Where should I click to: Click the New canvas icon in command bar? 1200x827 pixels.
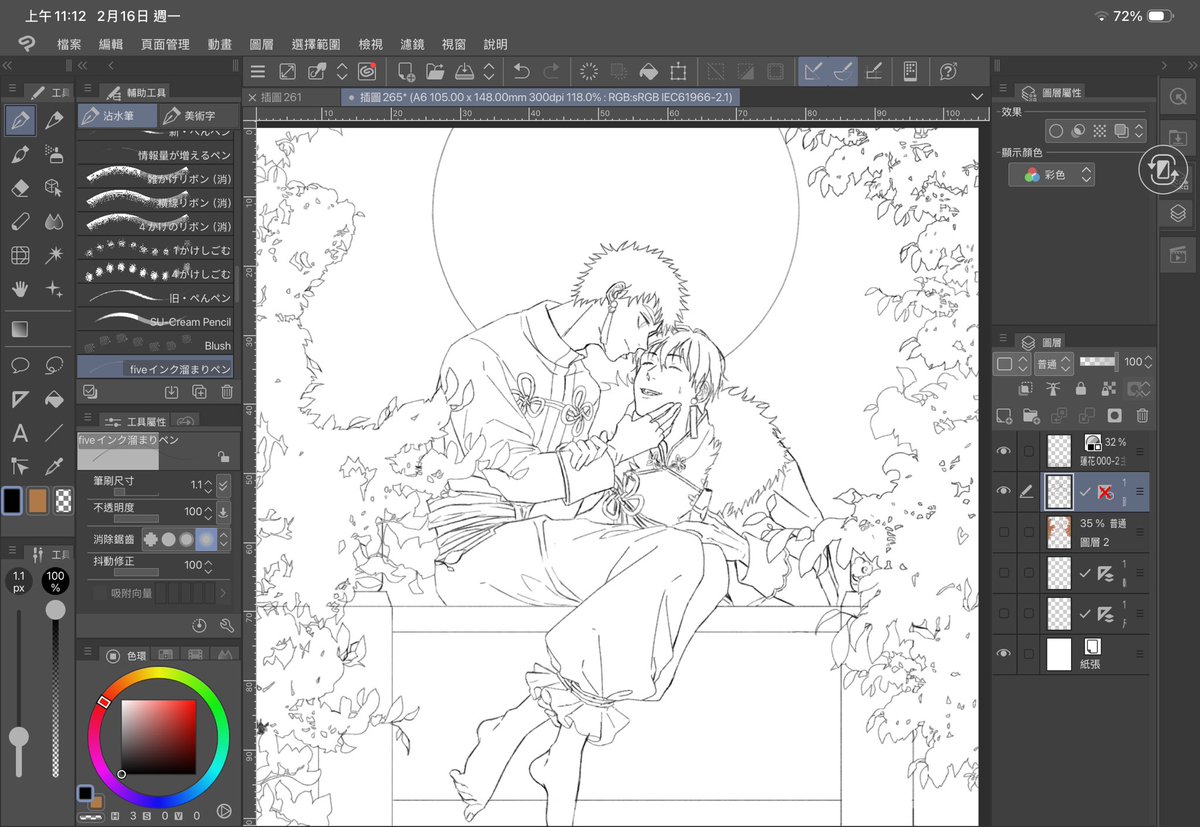click(406, 71)
